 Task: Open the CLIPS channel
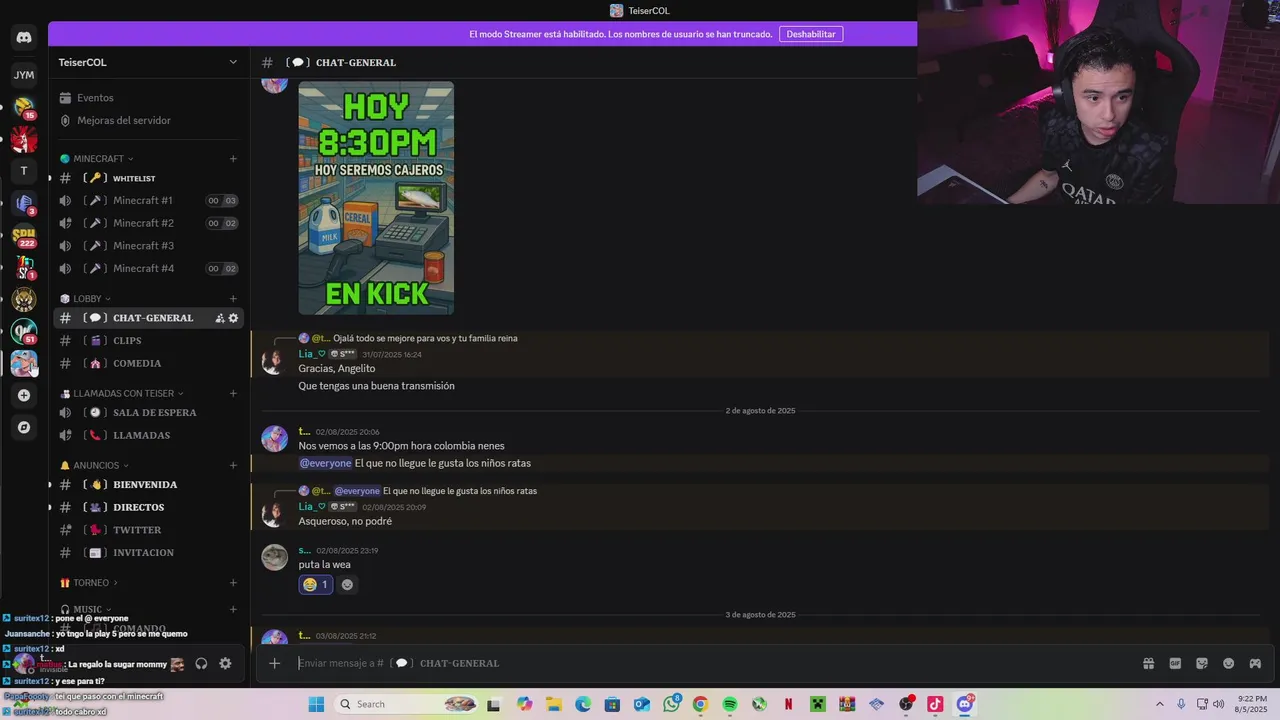148,341
